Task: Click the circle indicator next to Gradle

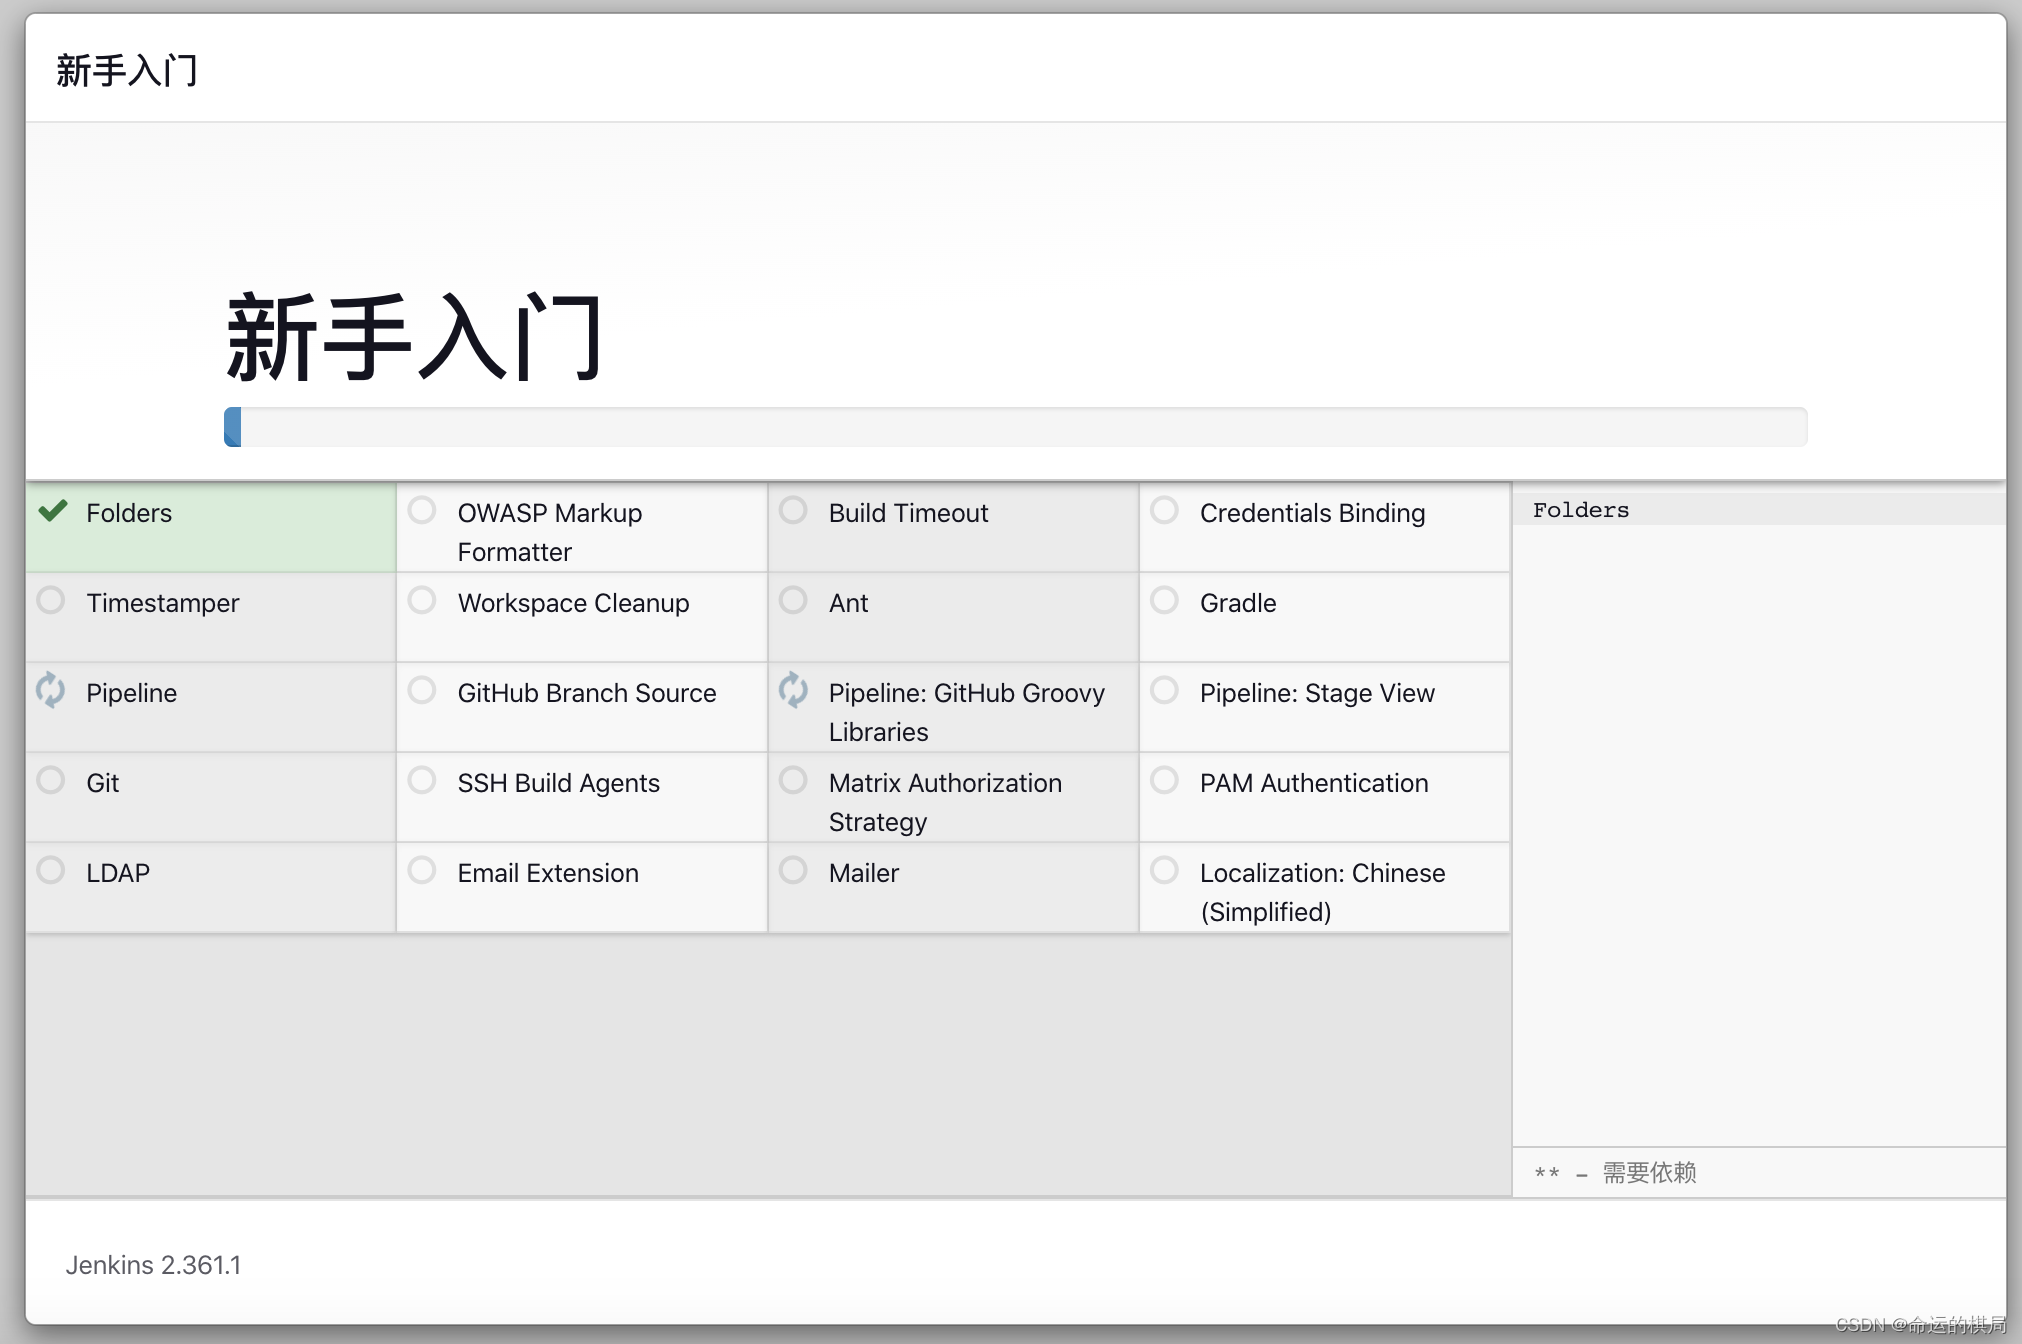Action: [1164, 601]
